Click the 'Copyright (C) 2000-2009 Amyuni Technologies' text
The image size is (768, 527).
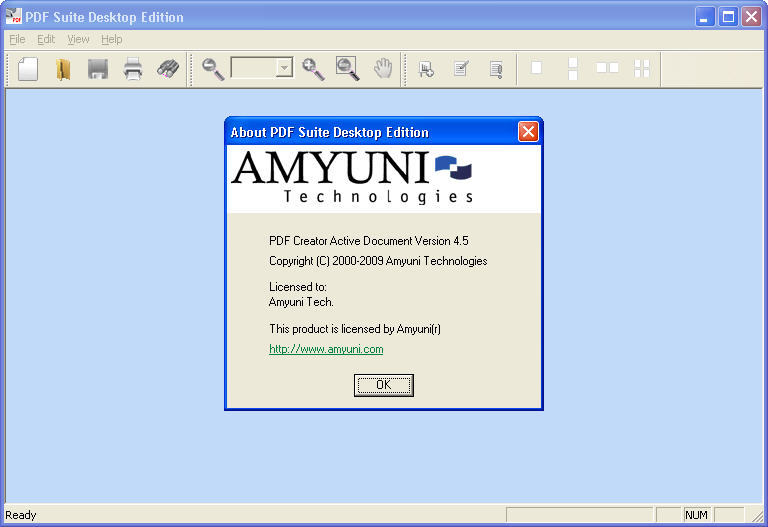(378, 261)
